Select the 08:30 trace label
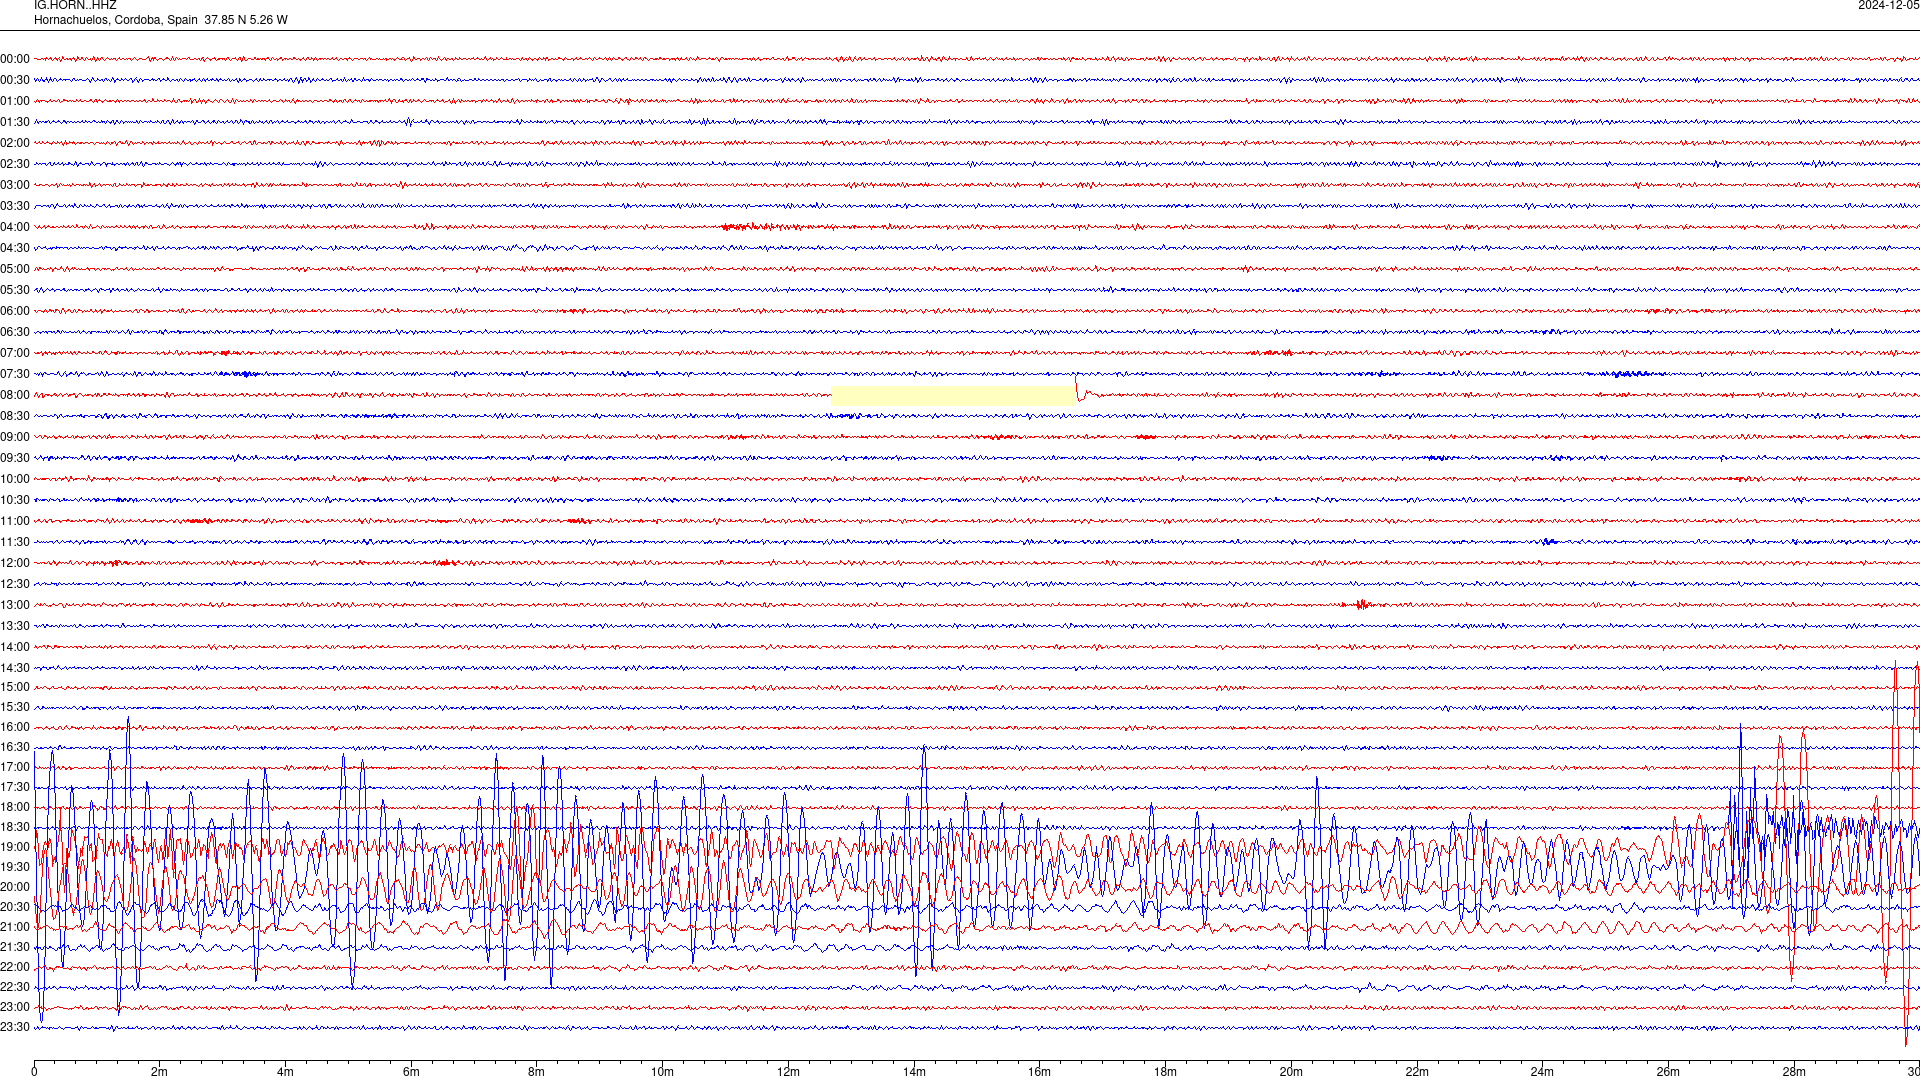 (15, 416)
